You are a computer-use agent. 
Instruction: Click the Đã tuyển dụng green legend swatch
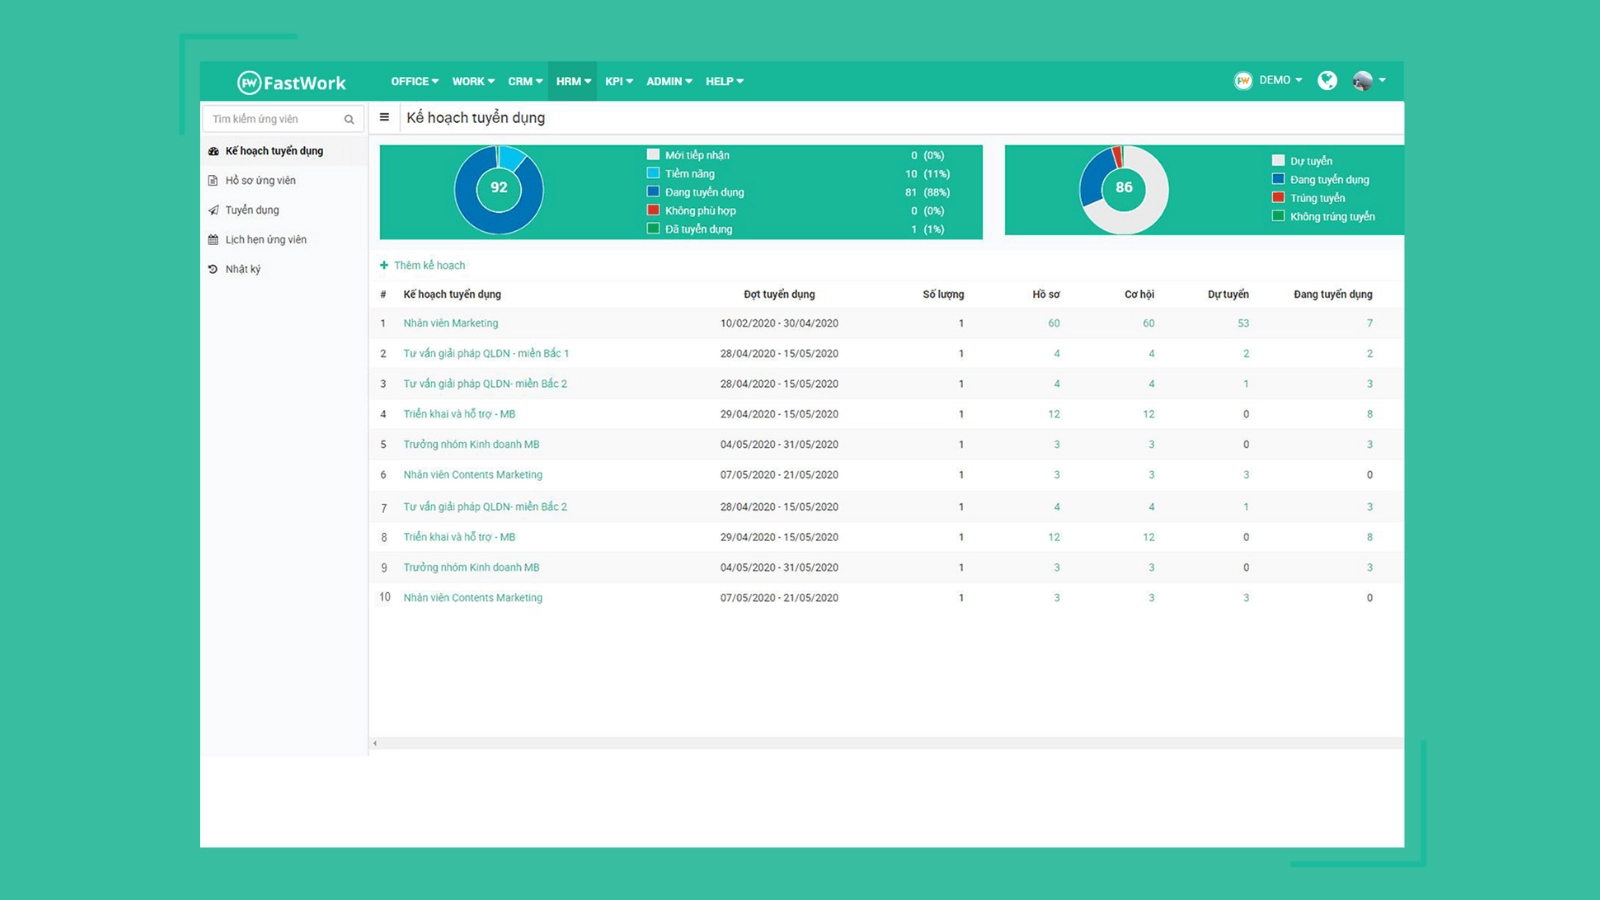[x=653, y=229]
